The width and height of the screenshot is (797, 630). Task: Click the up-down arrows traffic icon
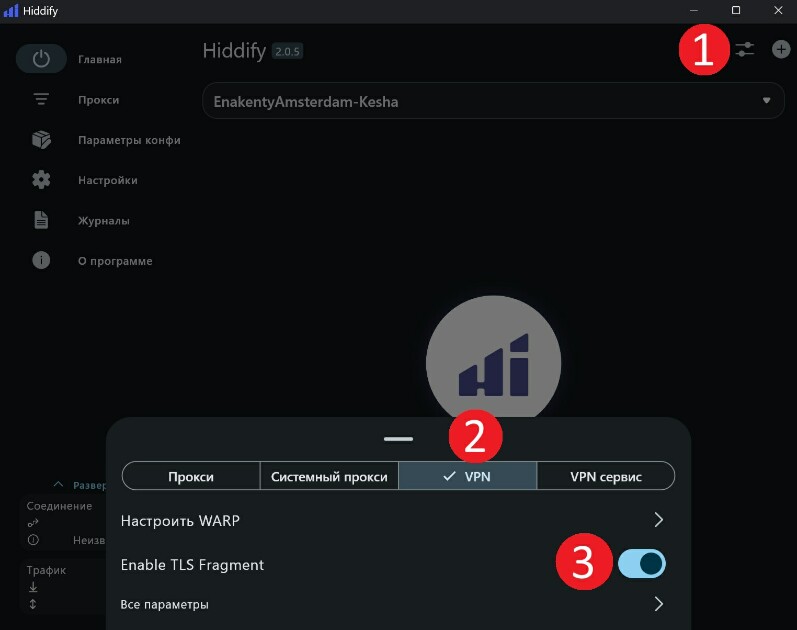[x=33, y=604]
